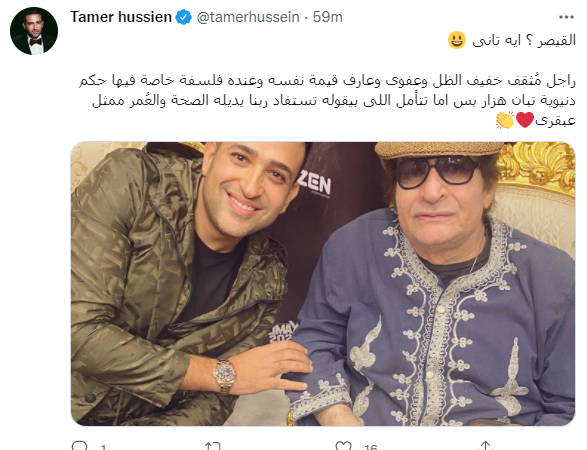Click the share upload-arrow icon
The width and height of the screenshot is (587, 450).
pos(486,446)
